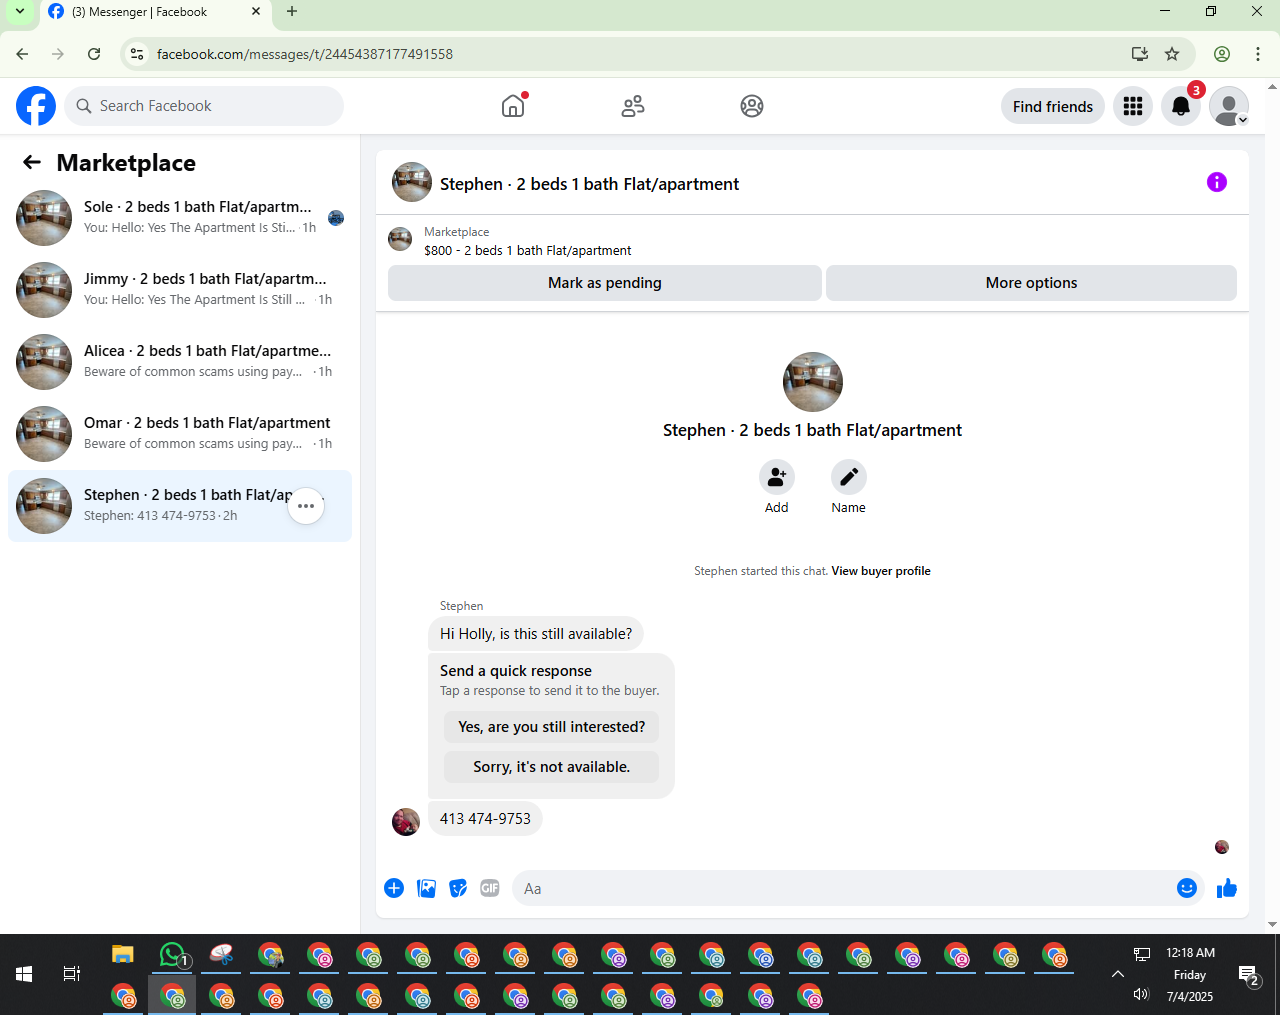Open Omar conversation in Marketplace list
The width and height of the screenshot is (1280, 1015).
click(180, 434)
